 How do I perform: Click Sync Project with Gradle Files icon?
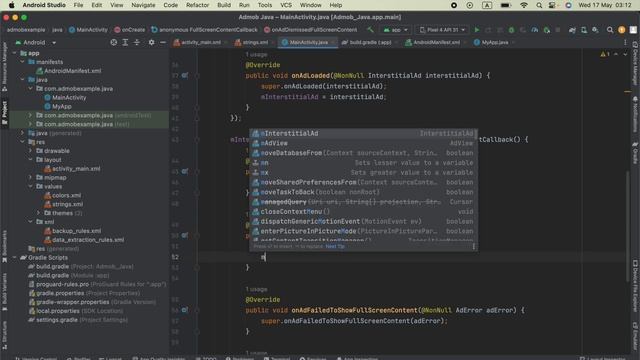pos(572,30)
